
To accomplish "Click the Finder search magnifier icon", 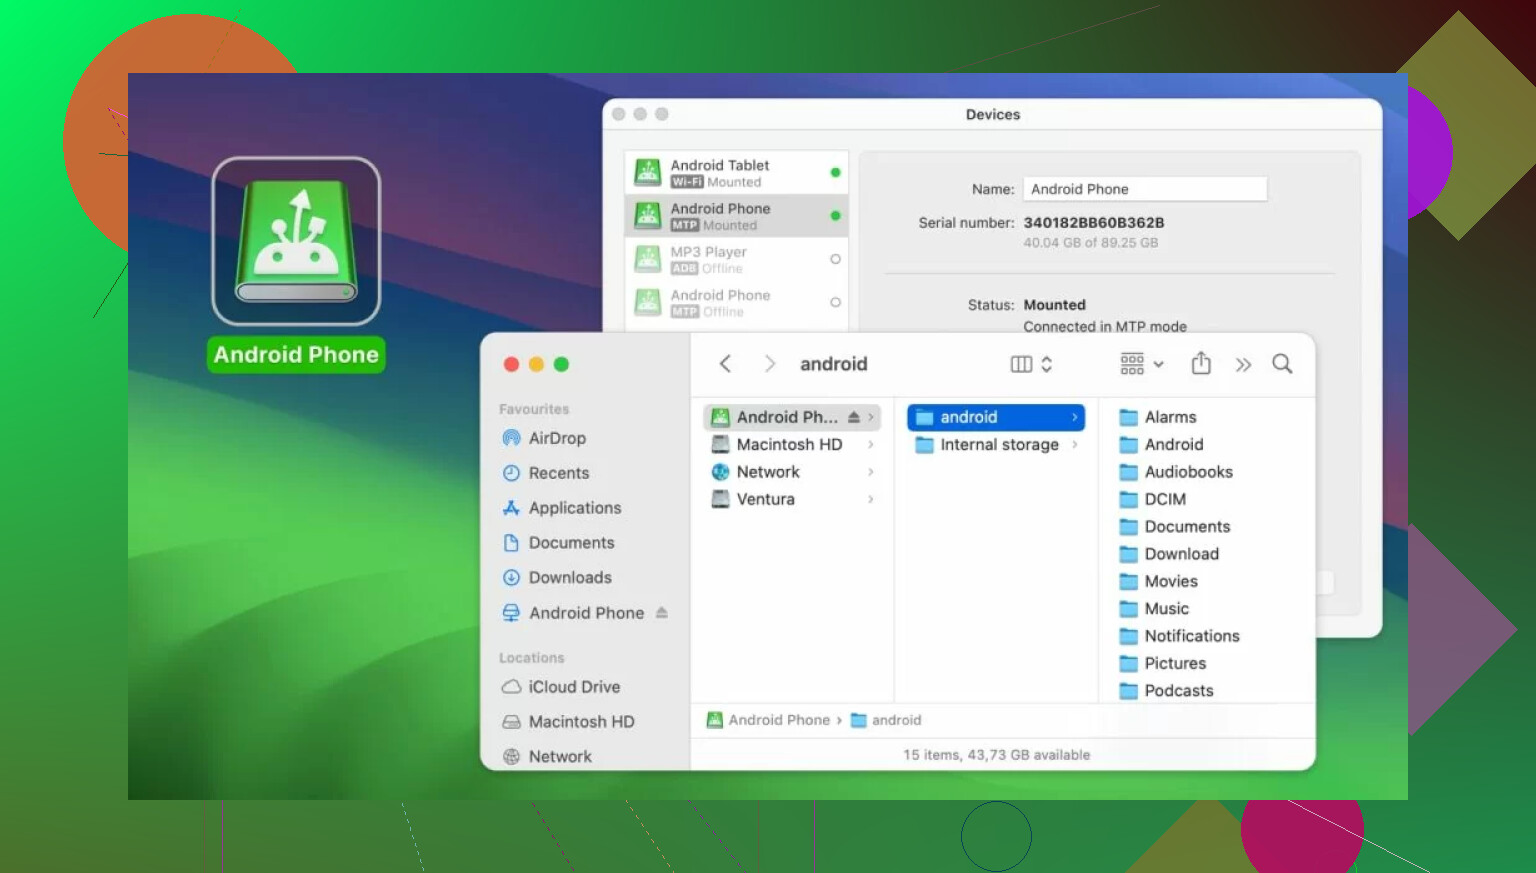I will 1282,364.
